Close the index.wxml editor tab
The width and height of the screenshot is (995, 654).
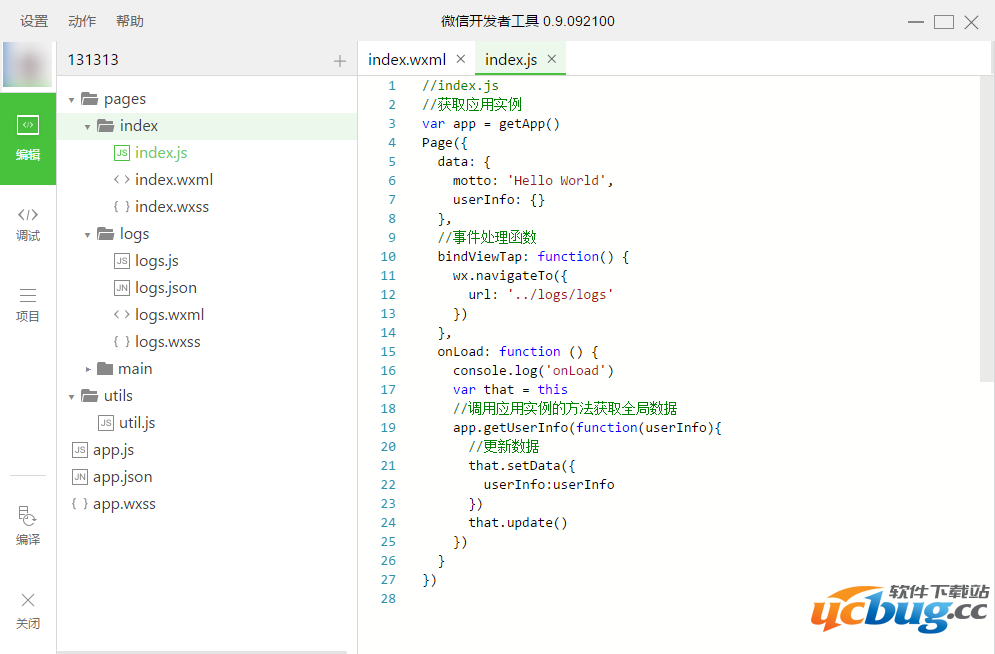click(460, 59)
